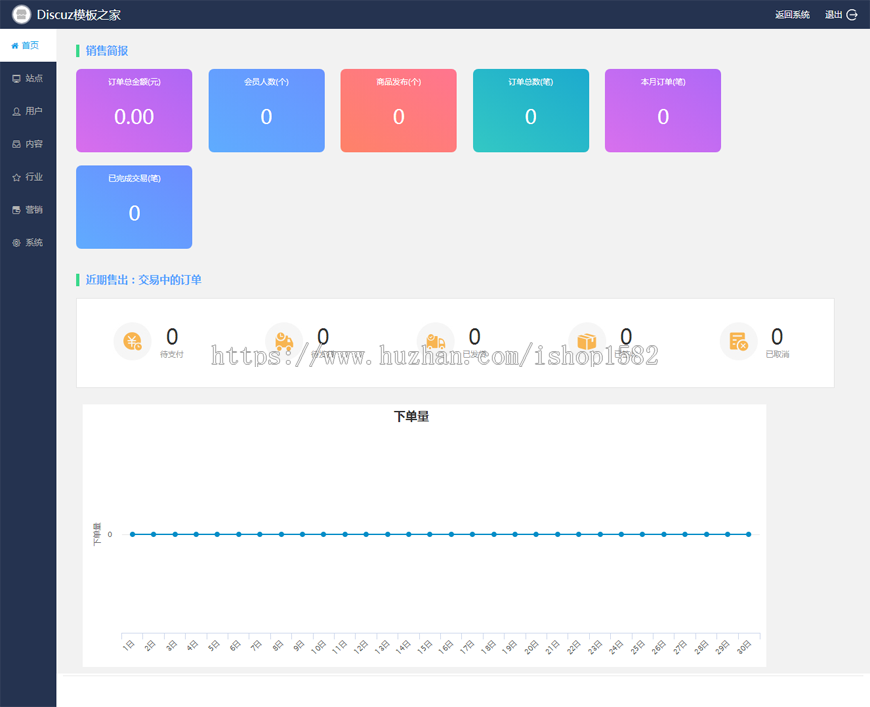The height and width of the screenshot is (707, 870).
Task: Click the 返回系统 link
Action: pyautogui.click(x=792, y=15)
